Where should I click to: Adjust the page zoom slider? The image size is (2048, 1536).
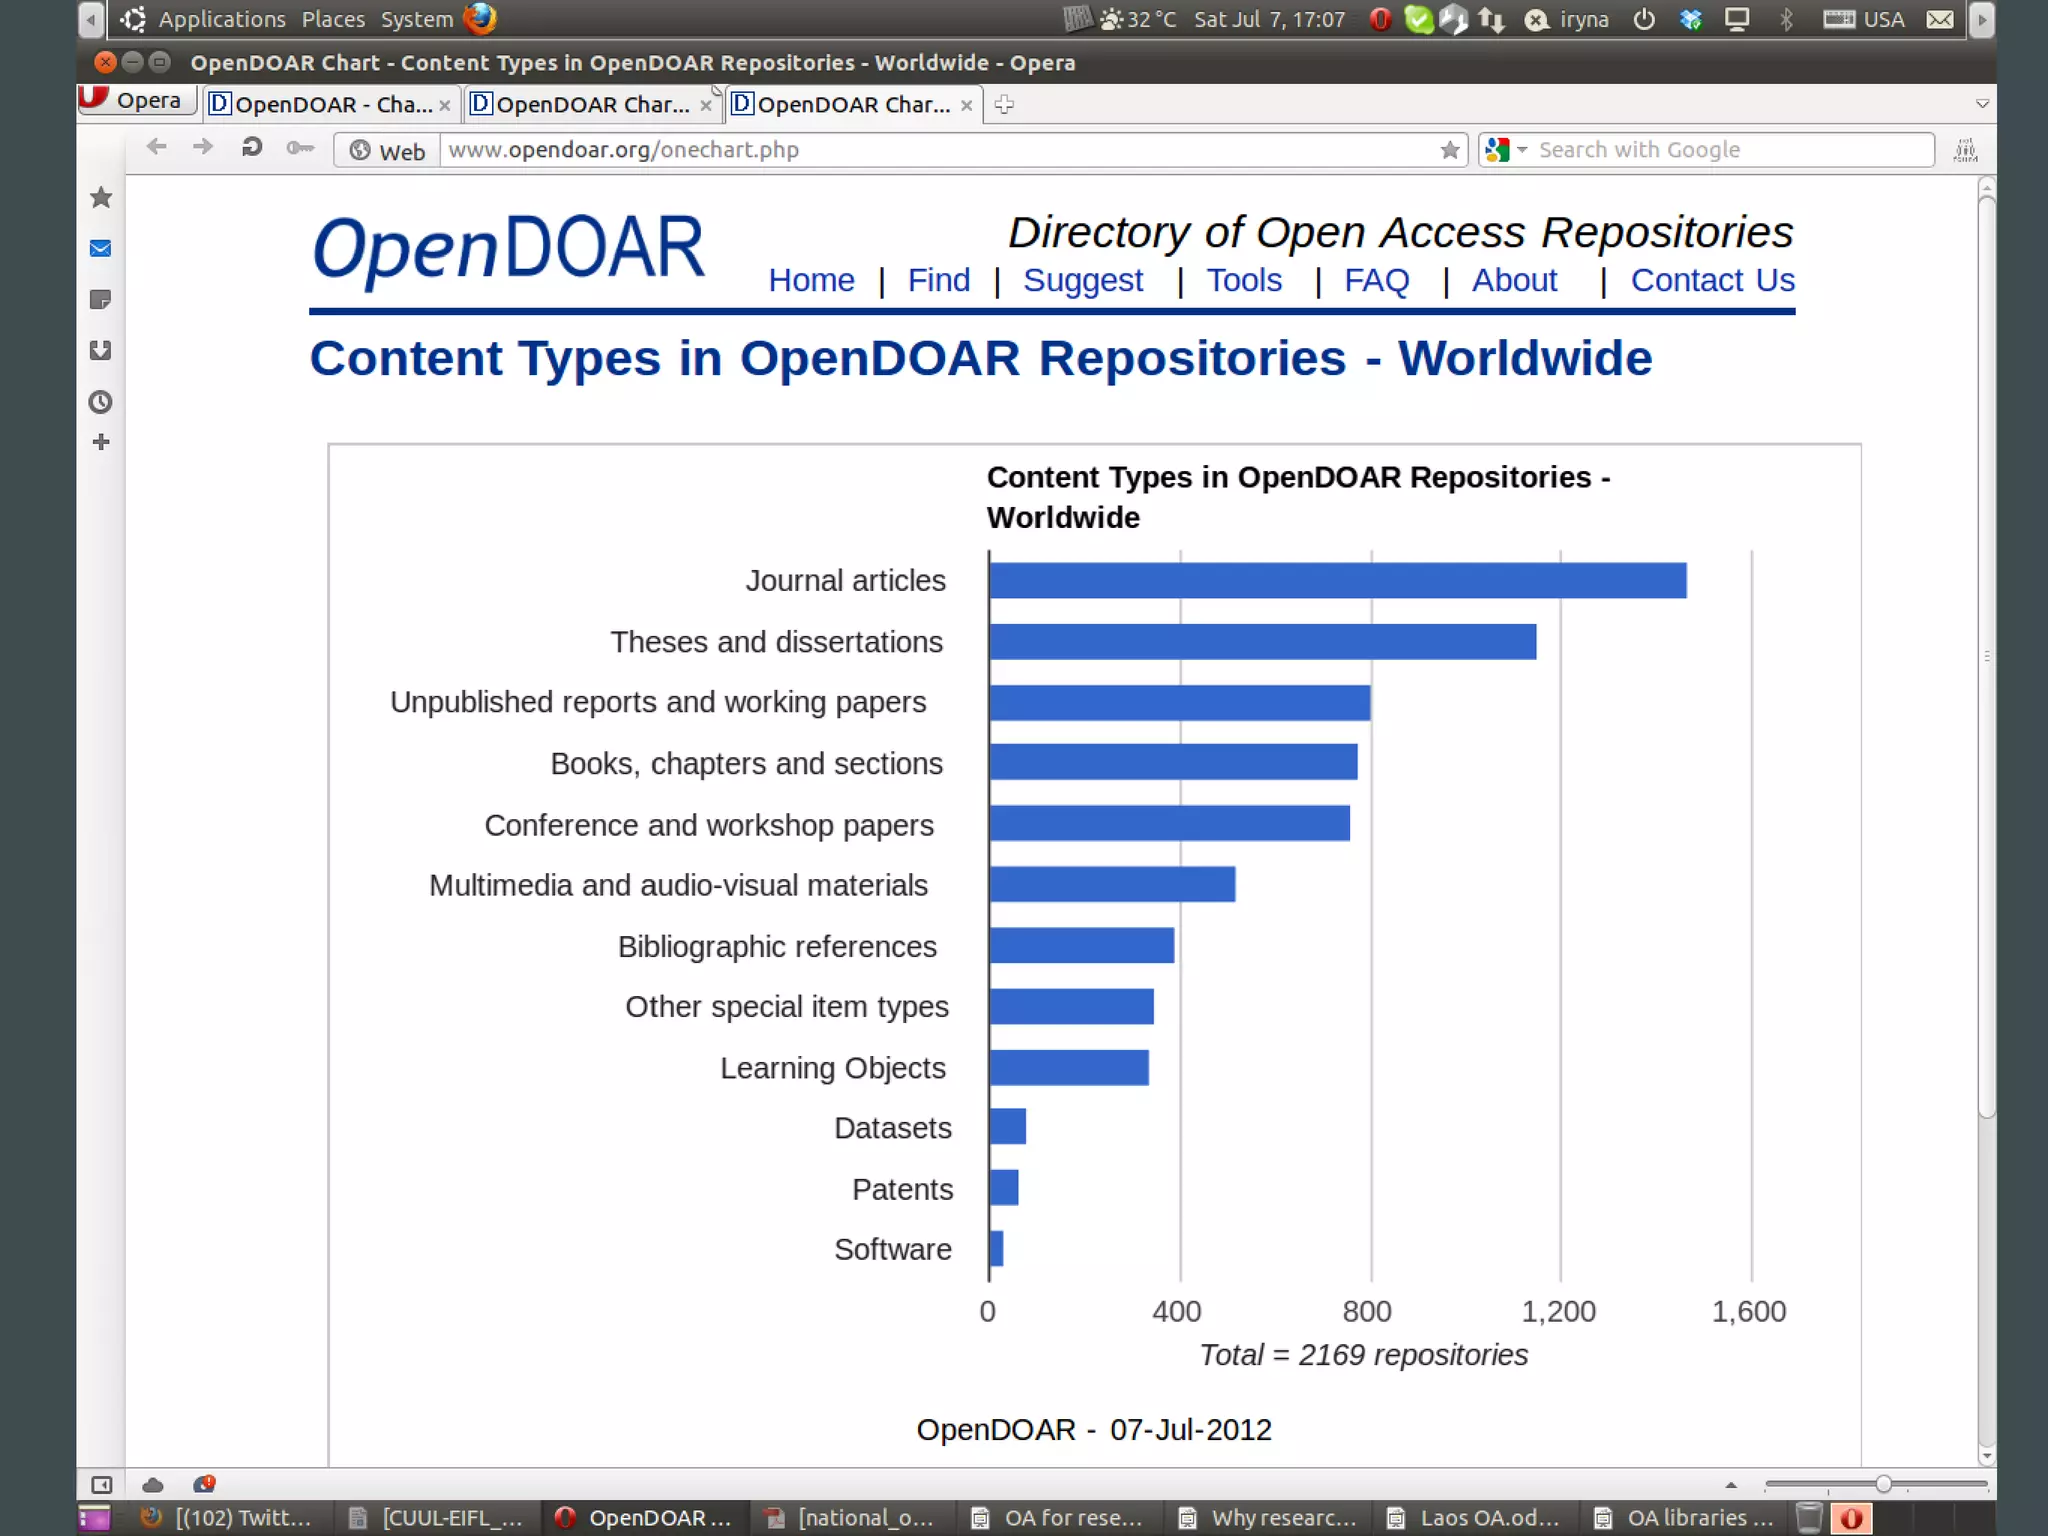coord(1883,1484)
